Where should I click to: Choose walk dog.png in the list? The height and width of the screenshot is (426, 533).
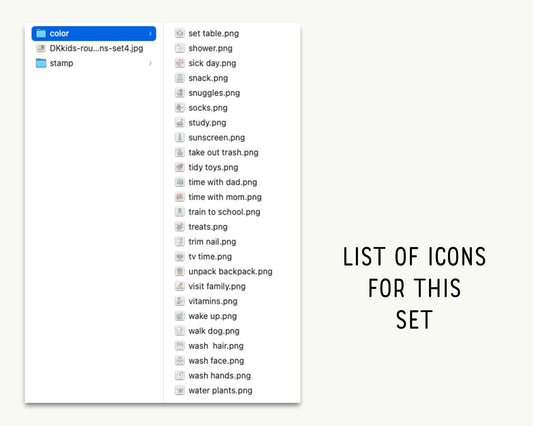pos(214,331)
